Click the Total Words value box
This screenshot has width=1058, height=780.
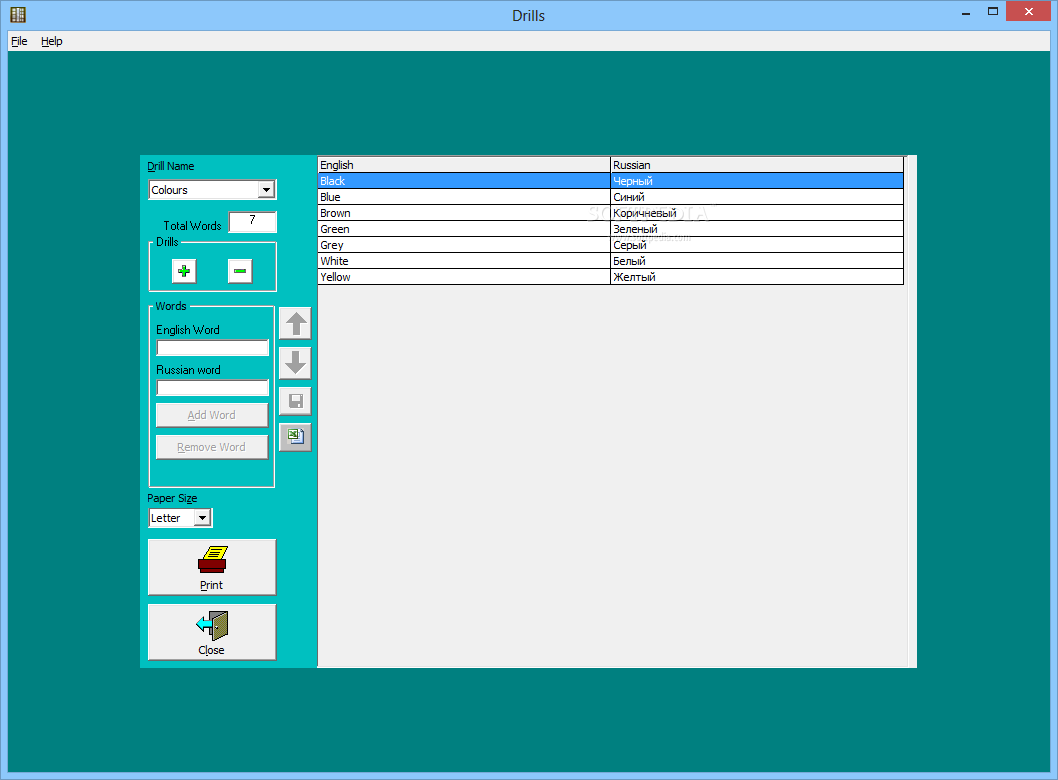(252, 221)
